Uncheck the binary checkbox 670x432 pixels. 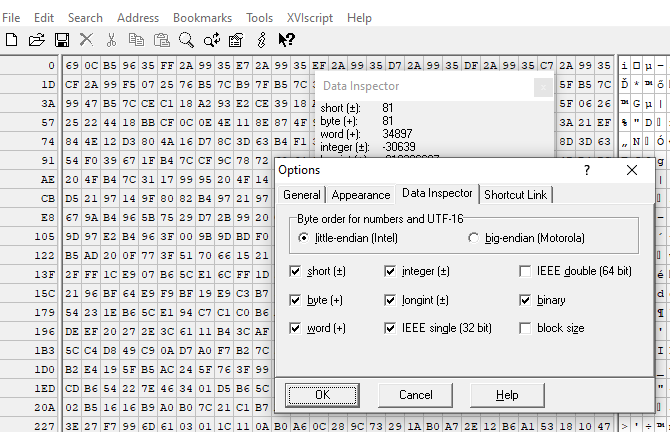[x=525, y=300]
